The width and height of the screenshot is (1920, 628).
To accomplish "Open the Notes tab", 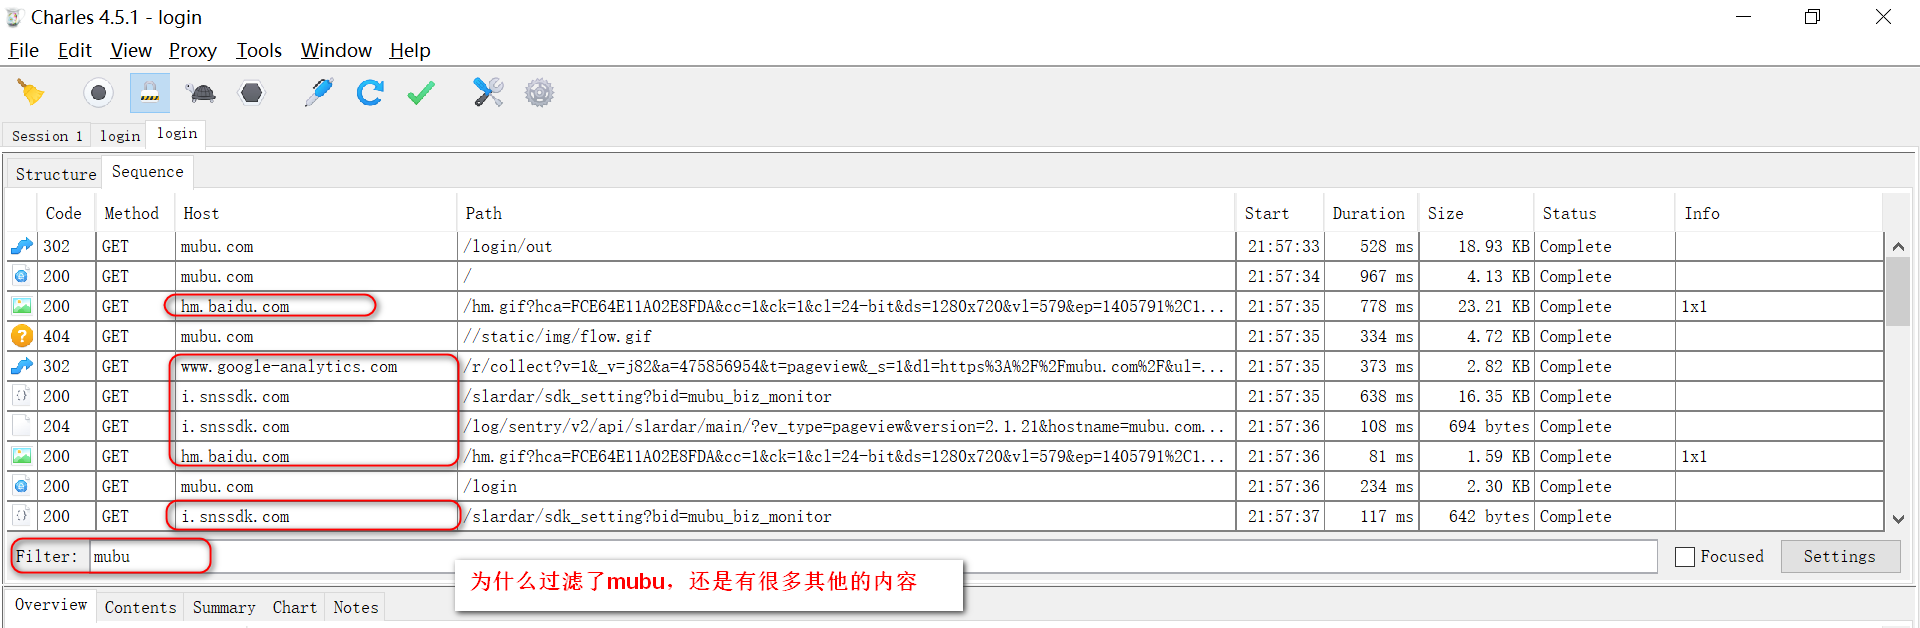I will pyautogui.click(x=356, y=607).
